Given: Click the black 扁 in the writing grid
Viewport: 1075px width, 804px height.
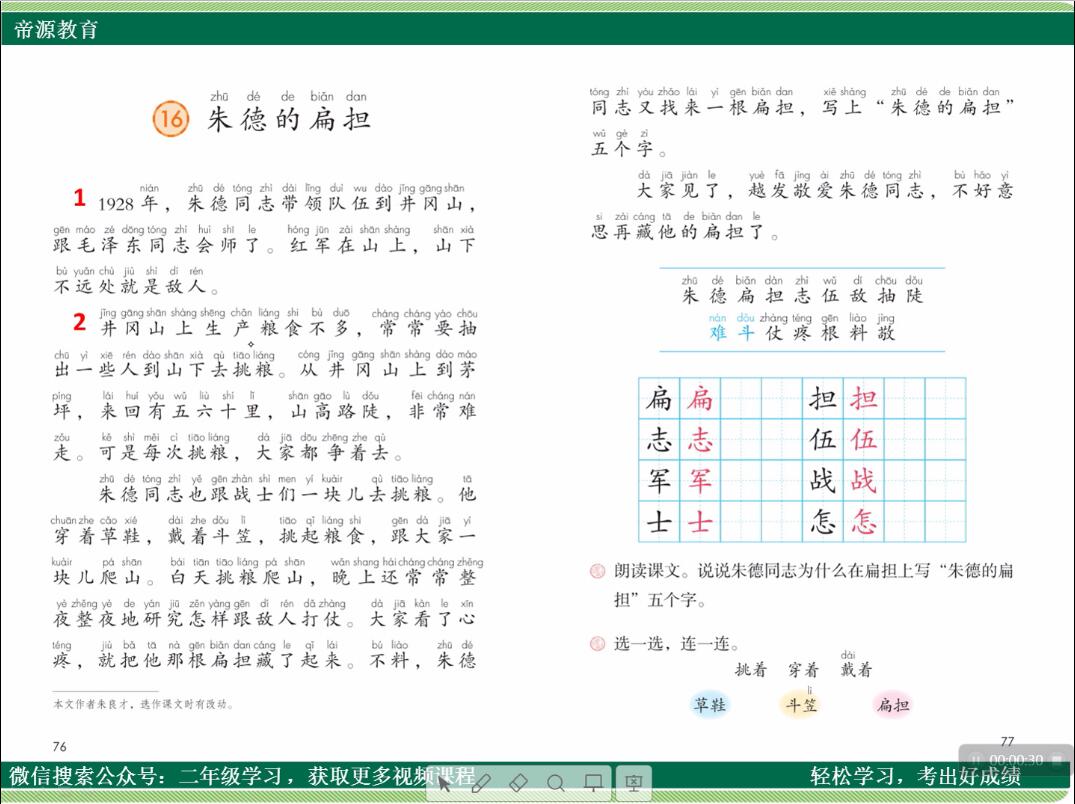Looking at the screenshot, I should [x=659, y=398].
